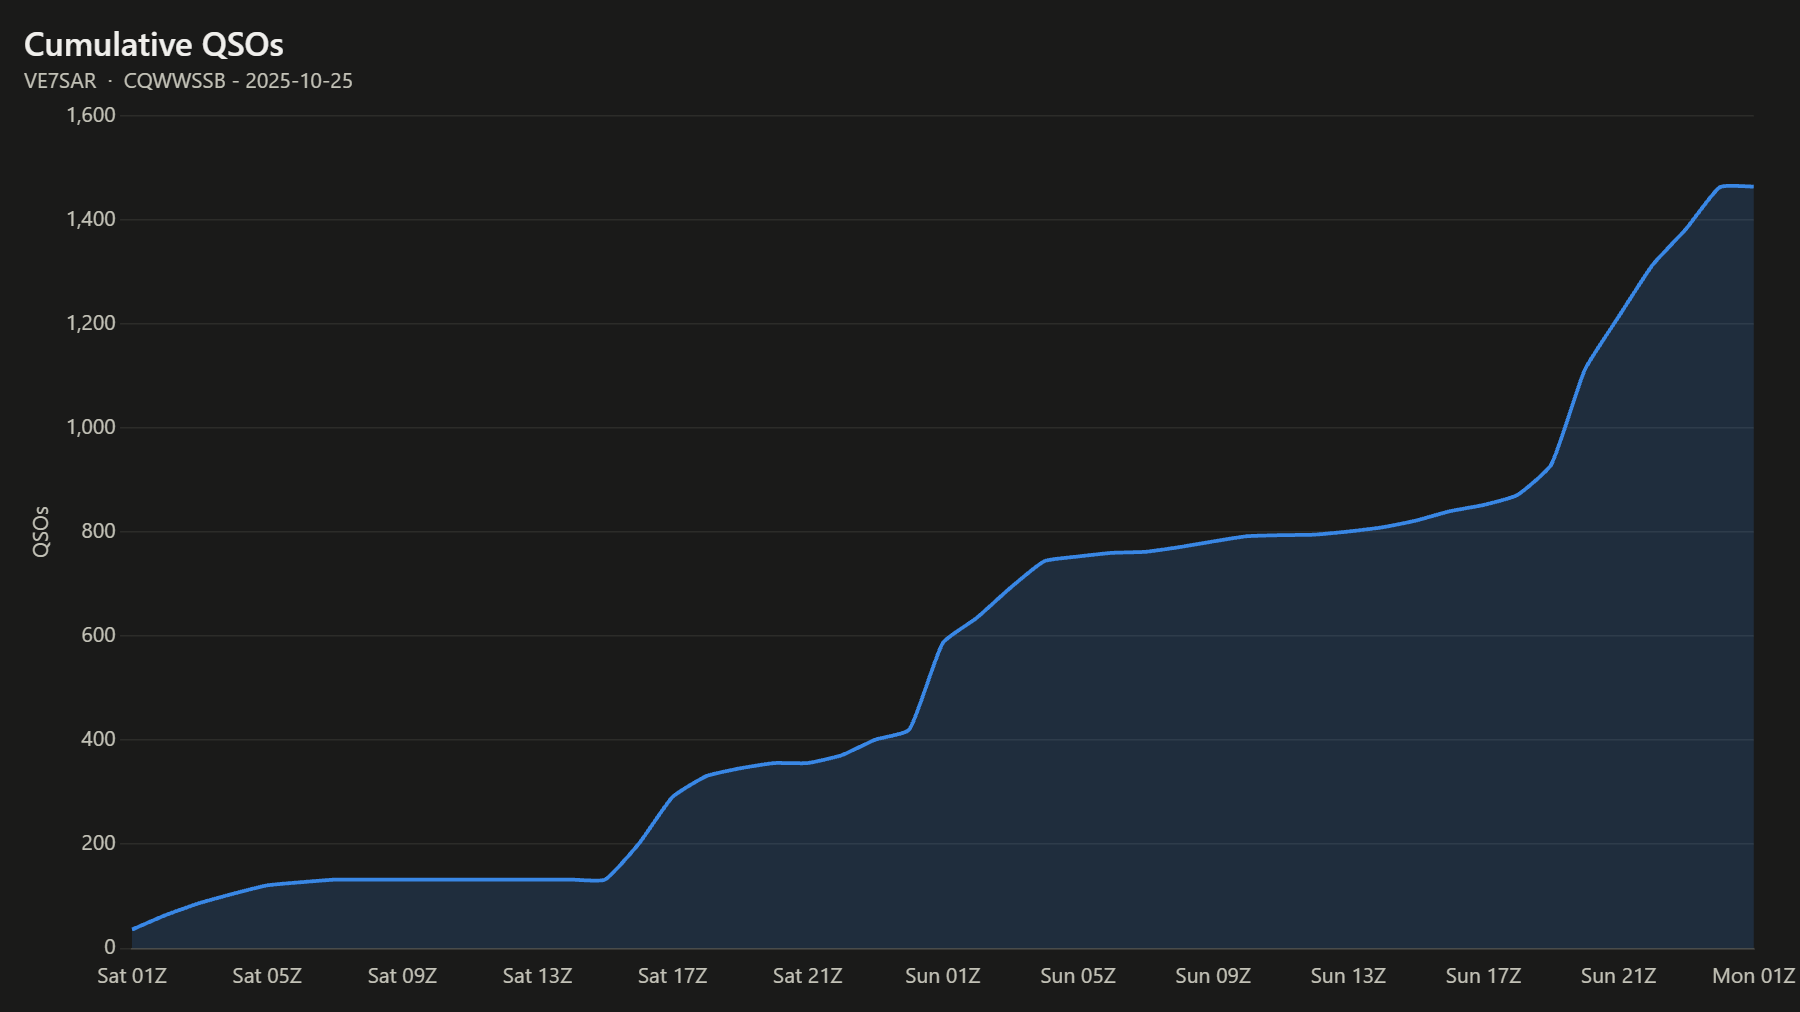Click the CQWWSSB - 2025-10-25 contest label
1800x1012 pixels.
click(238, 81)
